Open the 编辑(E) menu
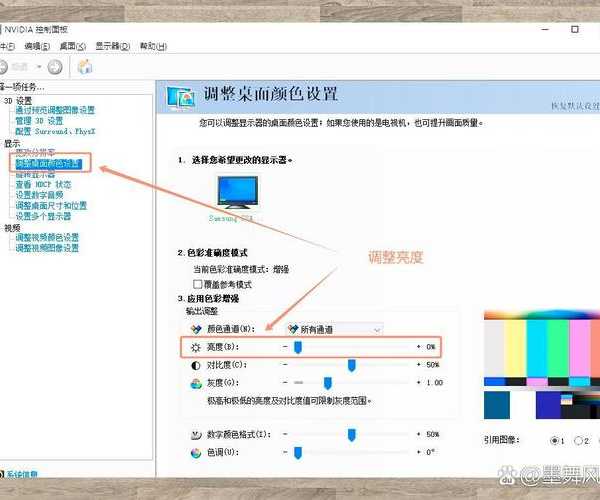The width and height of the screenshot is (600, 500). [x=37, y=46]
